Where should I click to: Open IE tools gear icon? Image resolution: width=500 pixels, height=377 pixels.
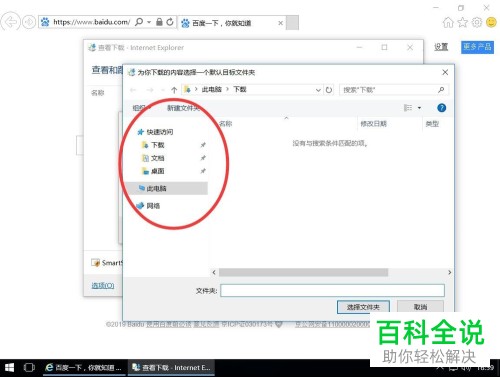point(477,22)
